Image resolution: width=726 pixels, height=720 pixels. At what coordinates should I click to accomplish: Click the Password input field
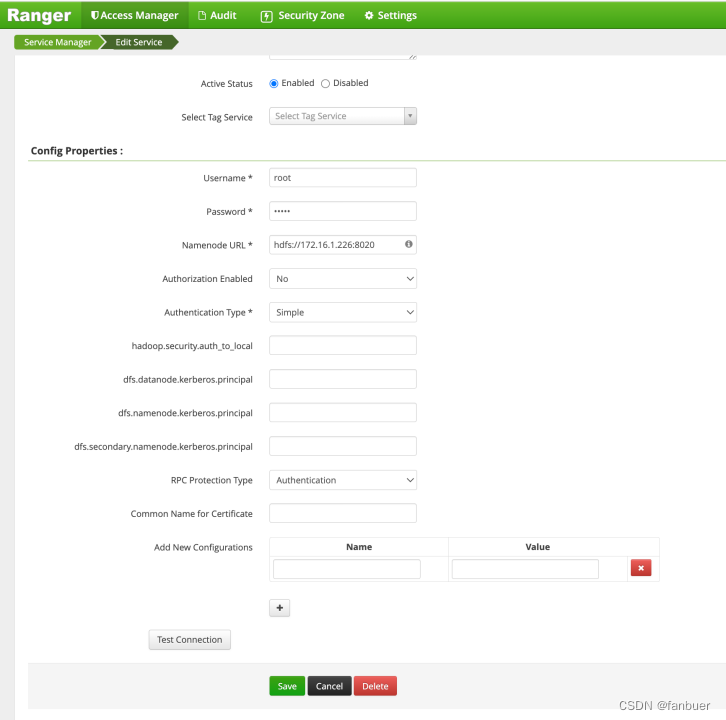click(343, 211)
